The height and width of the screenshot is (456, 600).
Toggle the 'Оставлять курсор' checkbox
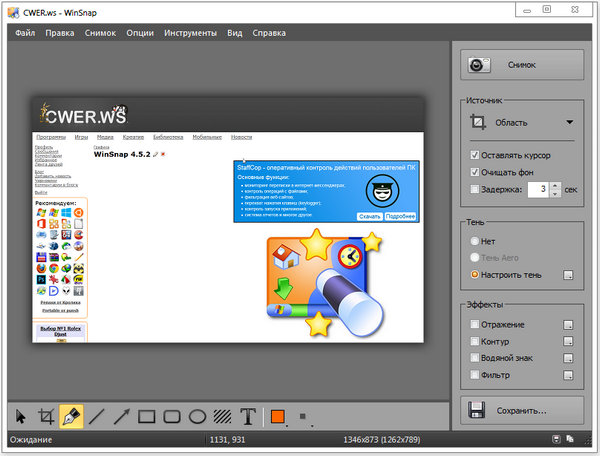click(476, 156)
